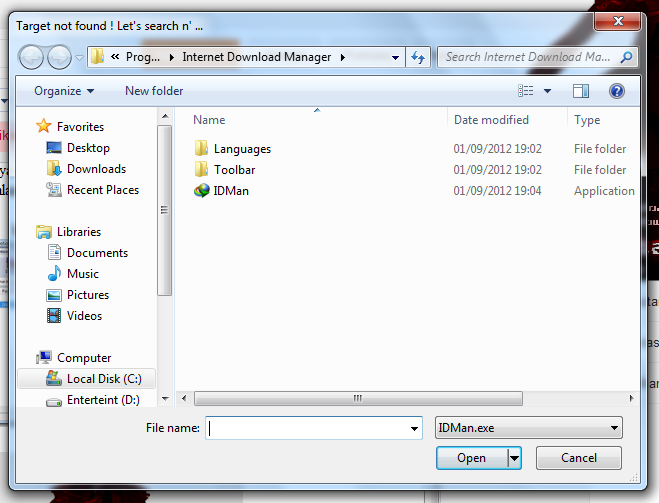Show the preview pane
Viewport: 659px width, 503px height.
581,91
